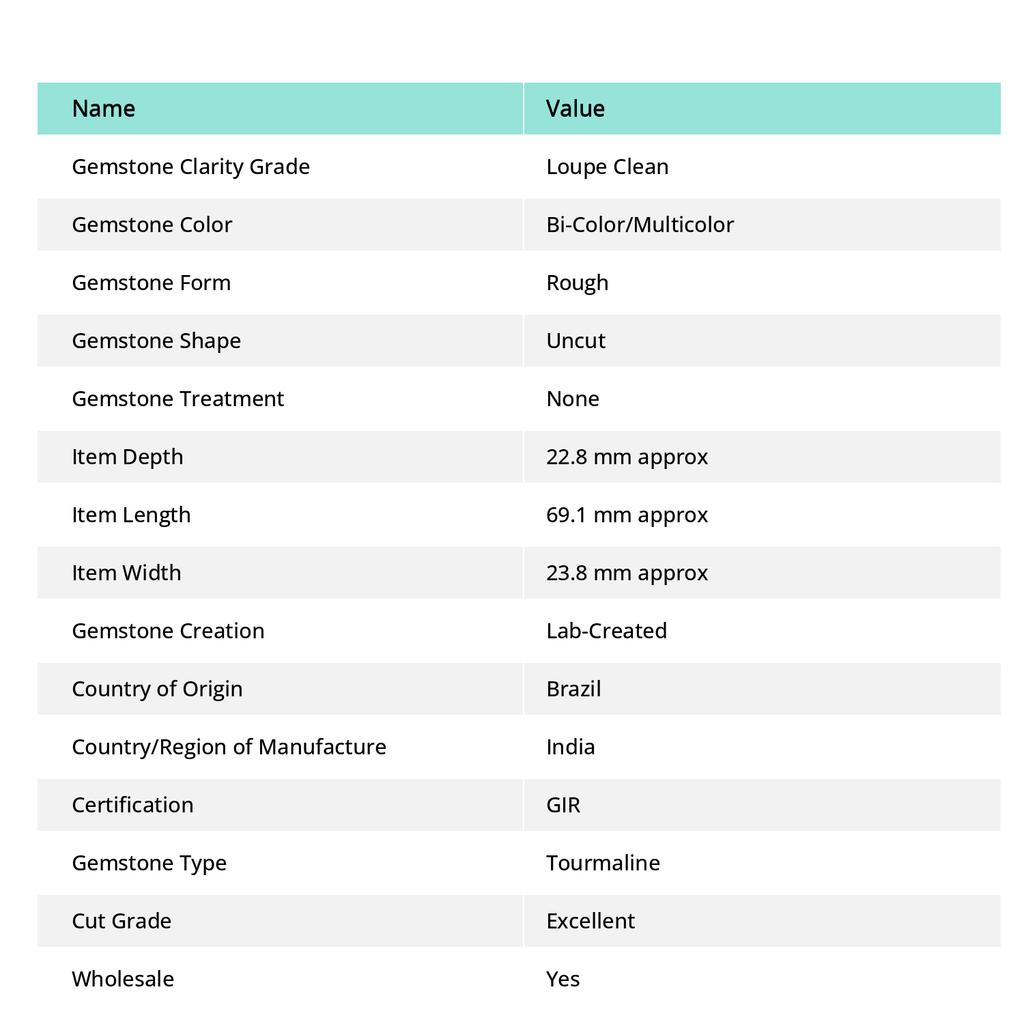Click the Lab-Created value
The height and width of the screenshot is (1024, 1024).
[607, 631]
